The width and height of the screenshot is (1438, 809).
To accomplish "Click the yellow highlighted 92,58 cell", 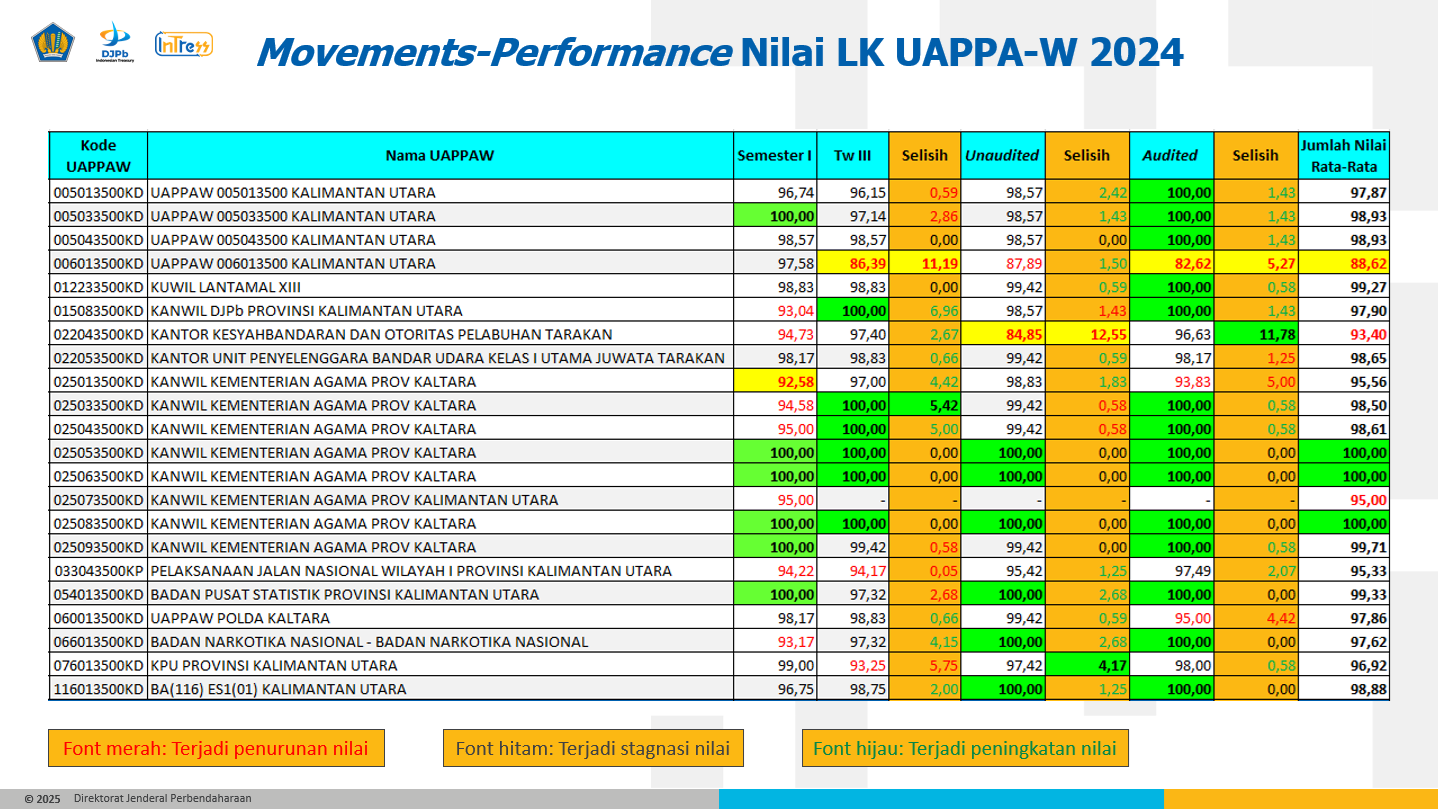I will click(775, 382).
